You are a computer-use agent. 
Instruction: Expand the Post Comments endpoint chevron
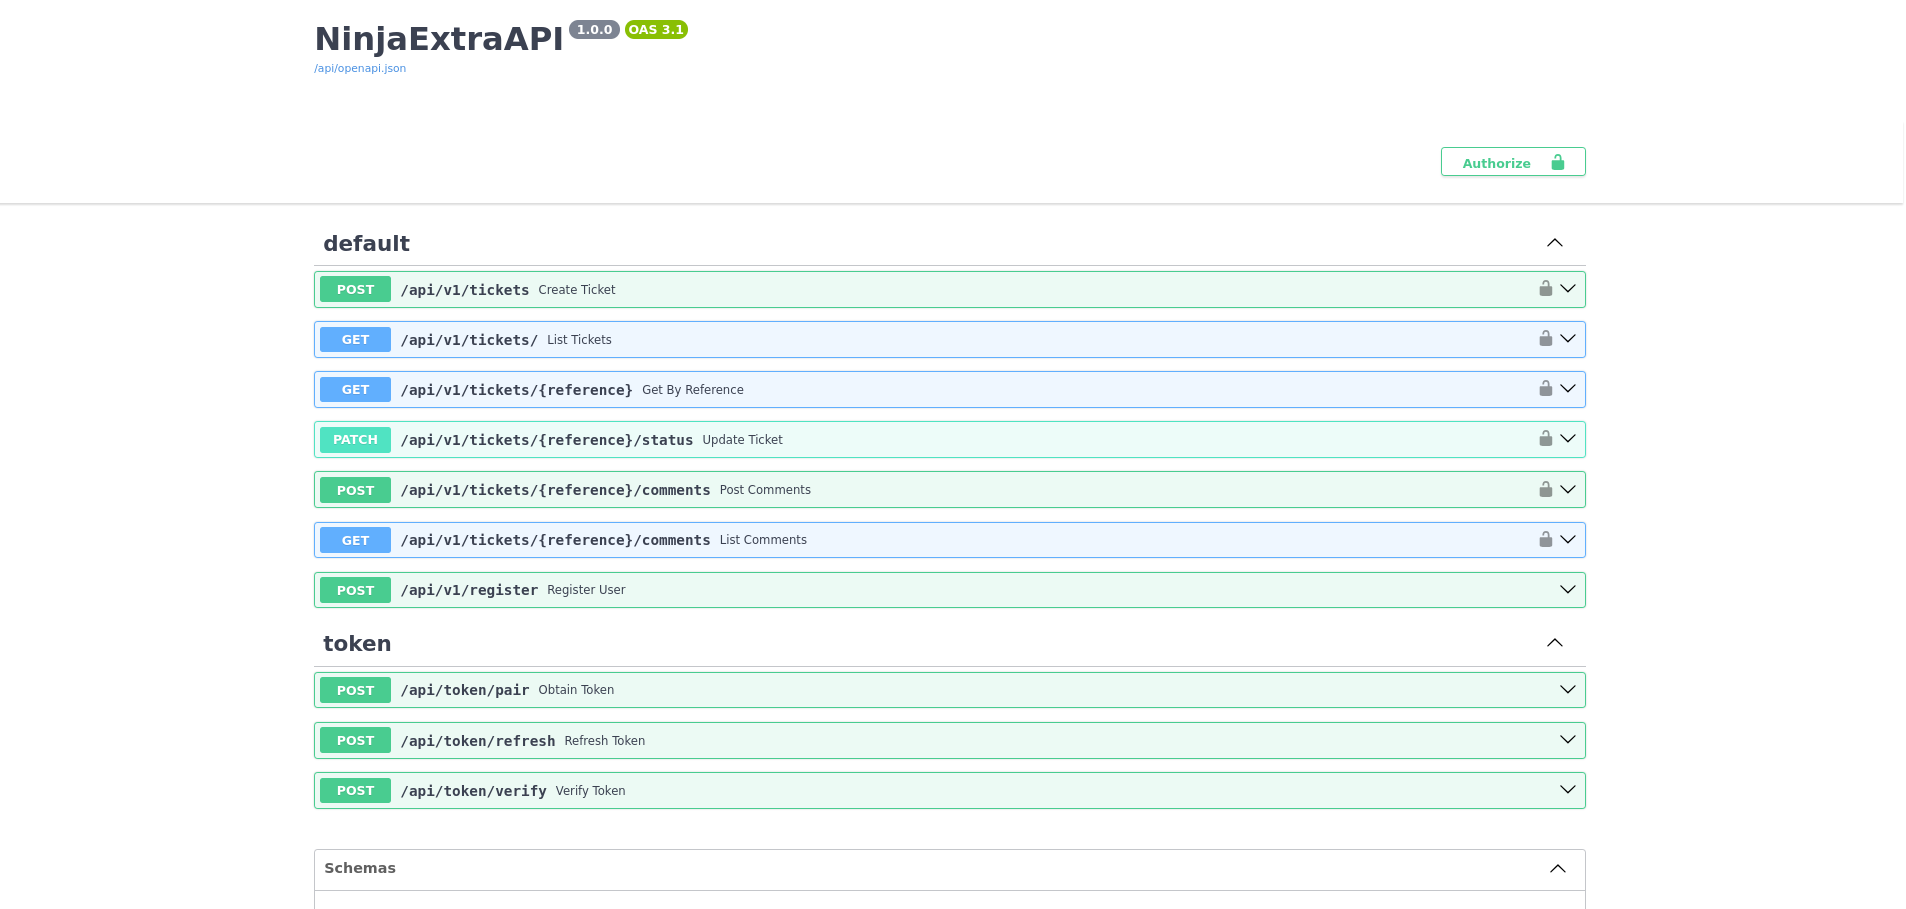click(1568, 490)
